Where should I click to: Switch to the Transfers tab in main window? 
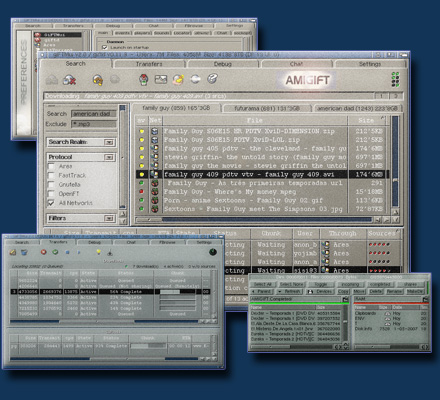149,64
